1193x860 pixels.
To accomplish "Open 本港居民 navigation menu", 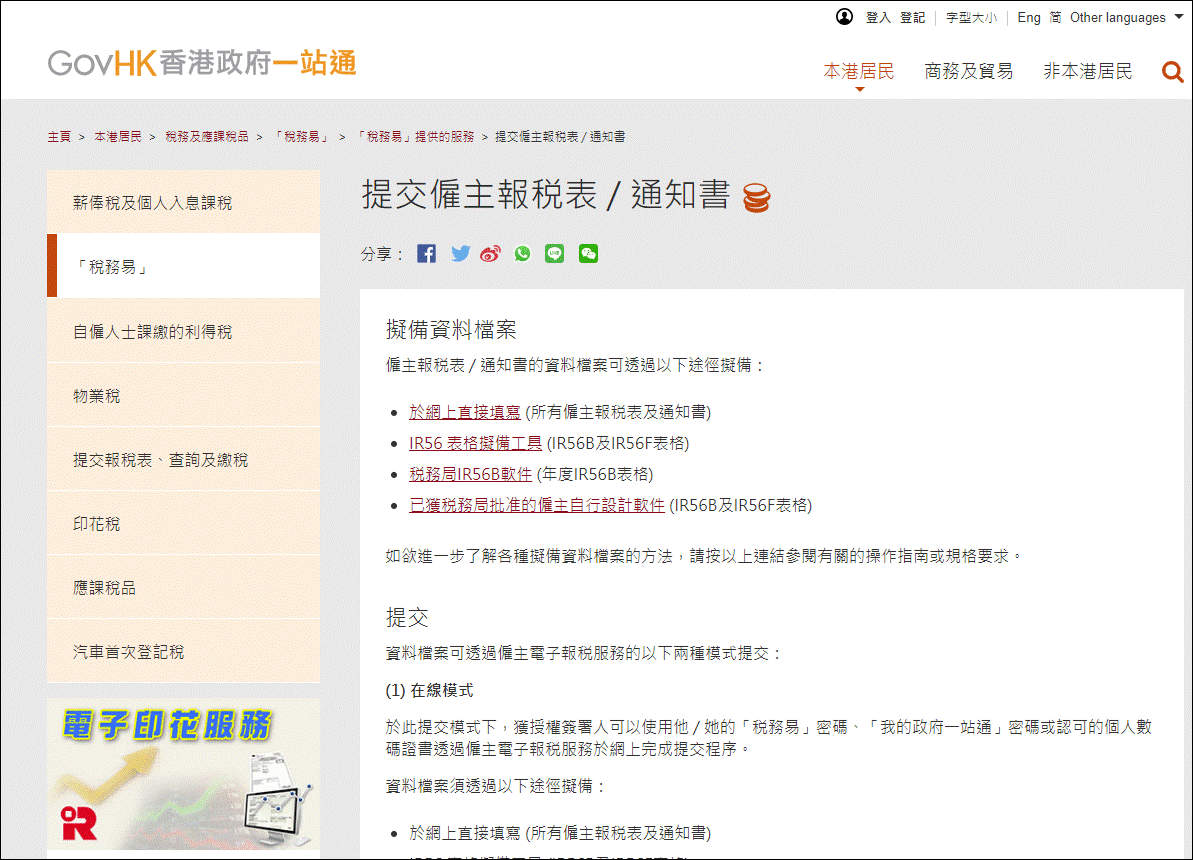I will point(858,71).
